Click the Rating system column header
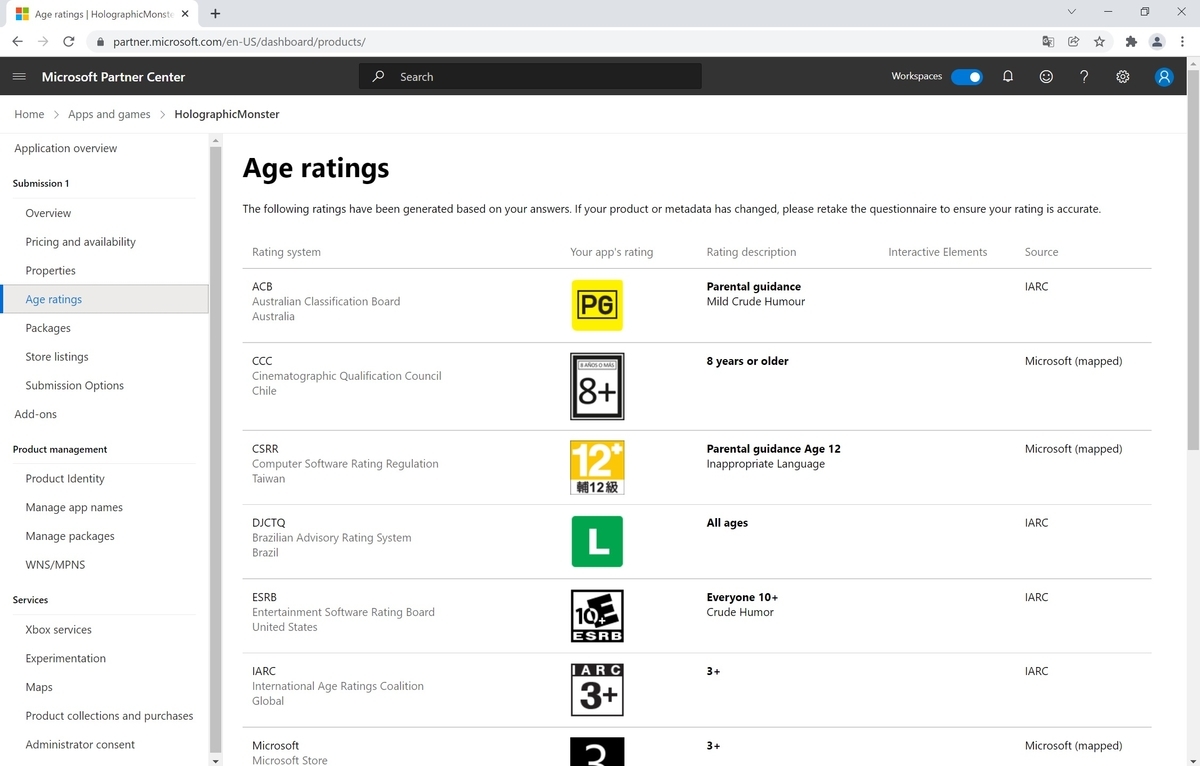 pos(286,252)
